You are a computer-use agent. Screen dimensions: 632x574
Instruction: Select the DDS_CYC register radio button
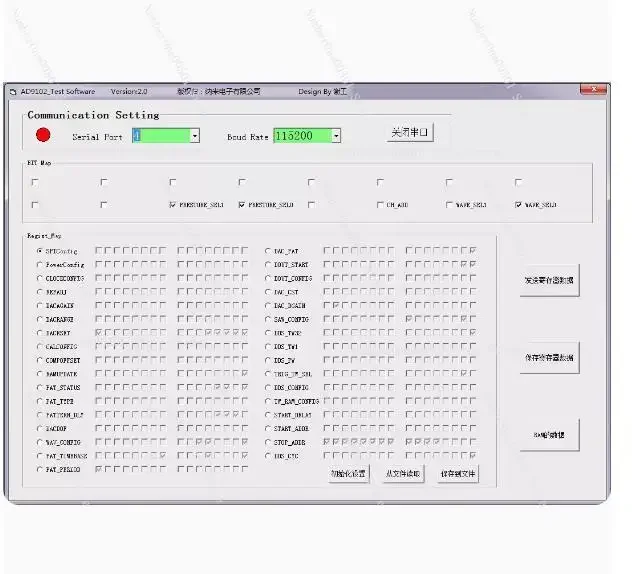268,456
